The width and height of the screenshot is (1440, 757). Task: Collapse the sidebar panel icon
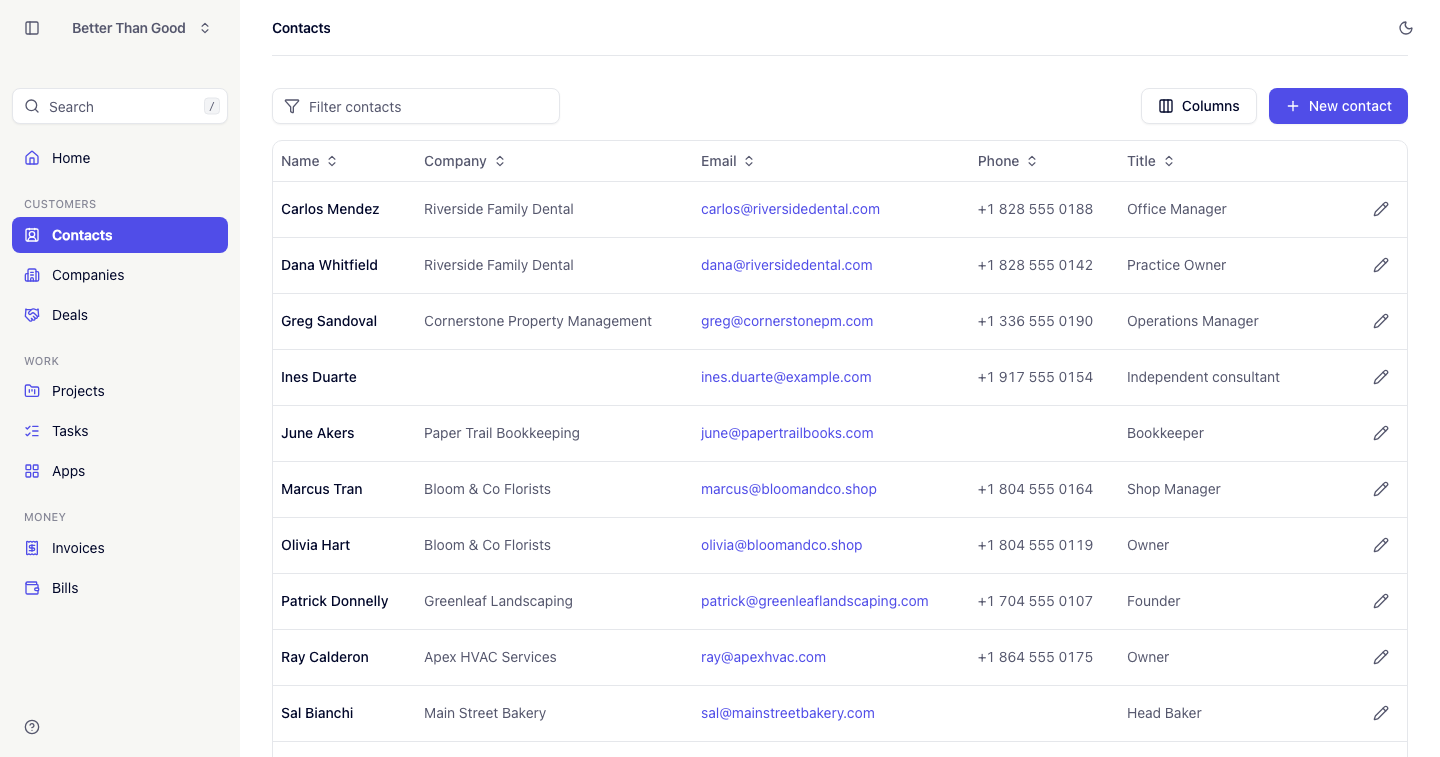32,28
